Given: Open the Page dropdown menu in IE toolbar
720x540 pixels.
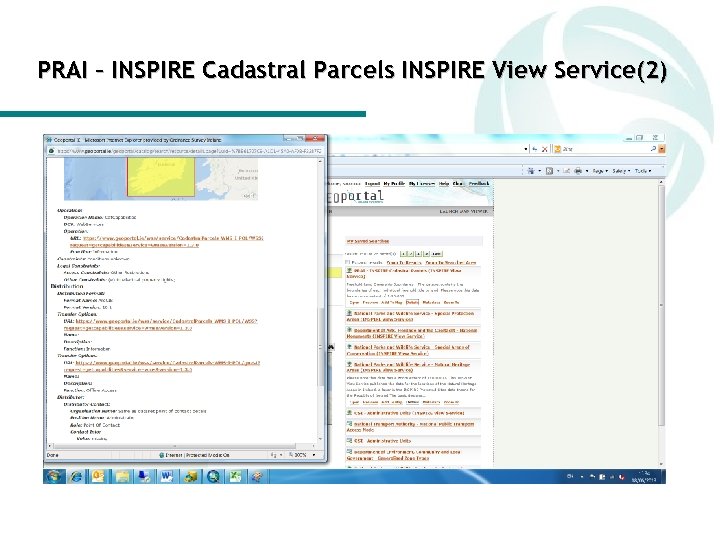Looking at the screenshot, I should point(599,171).
